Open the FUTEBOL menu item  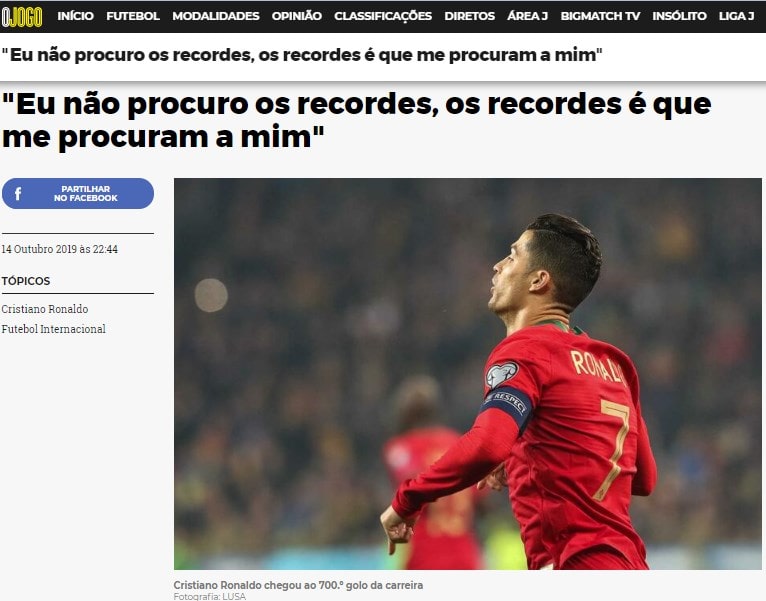coord(133,16)
